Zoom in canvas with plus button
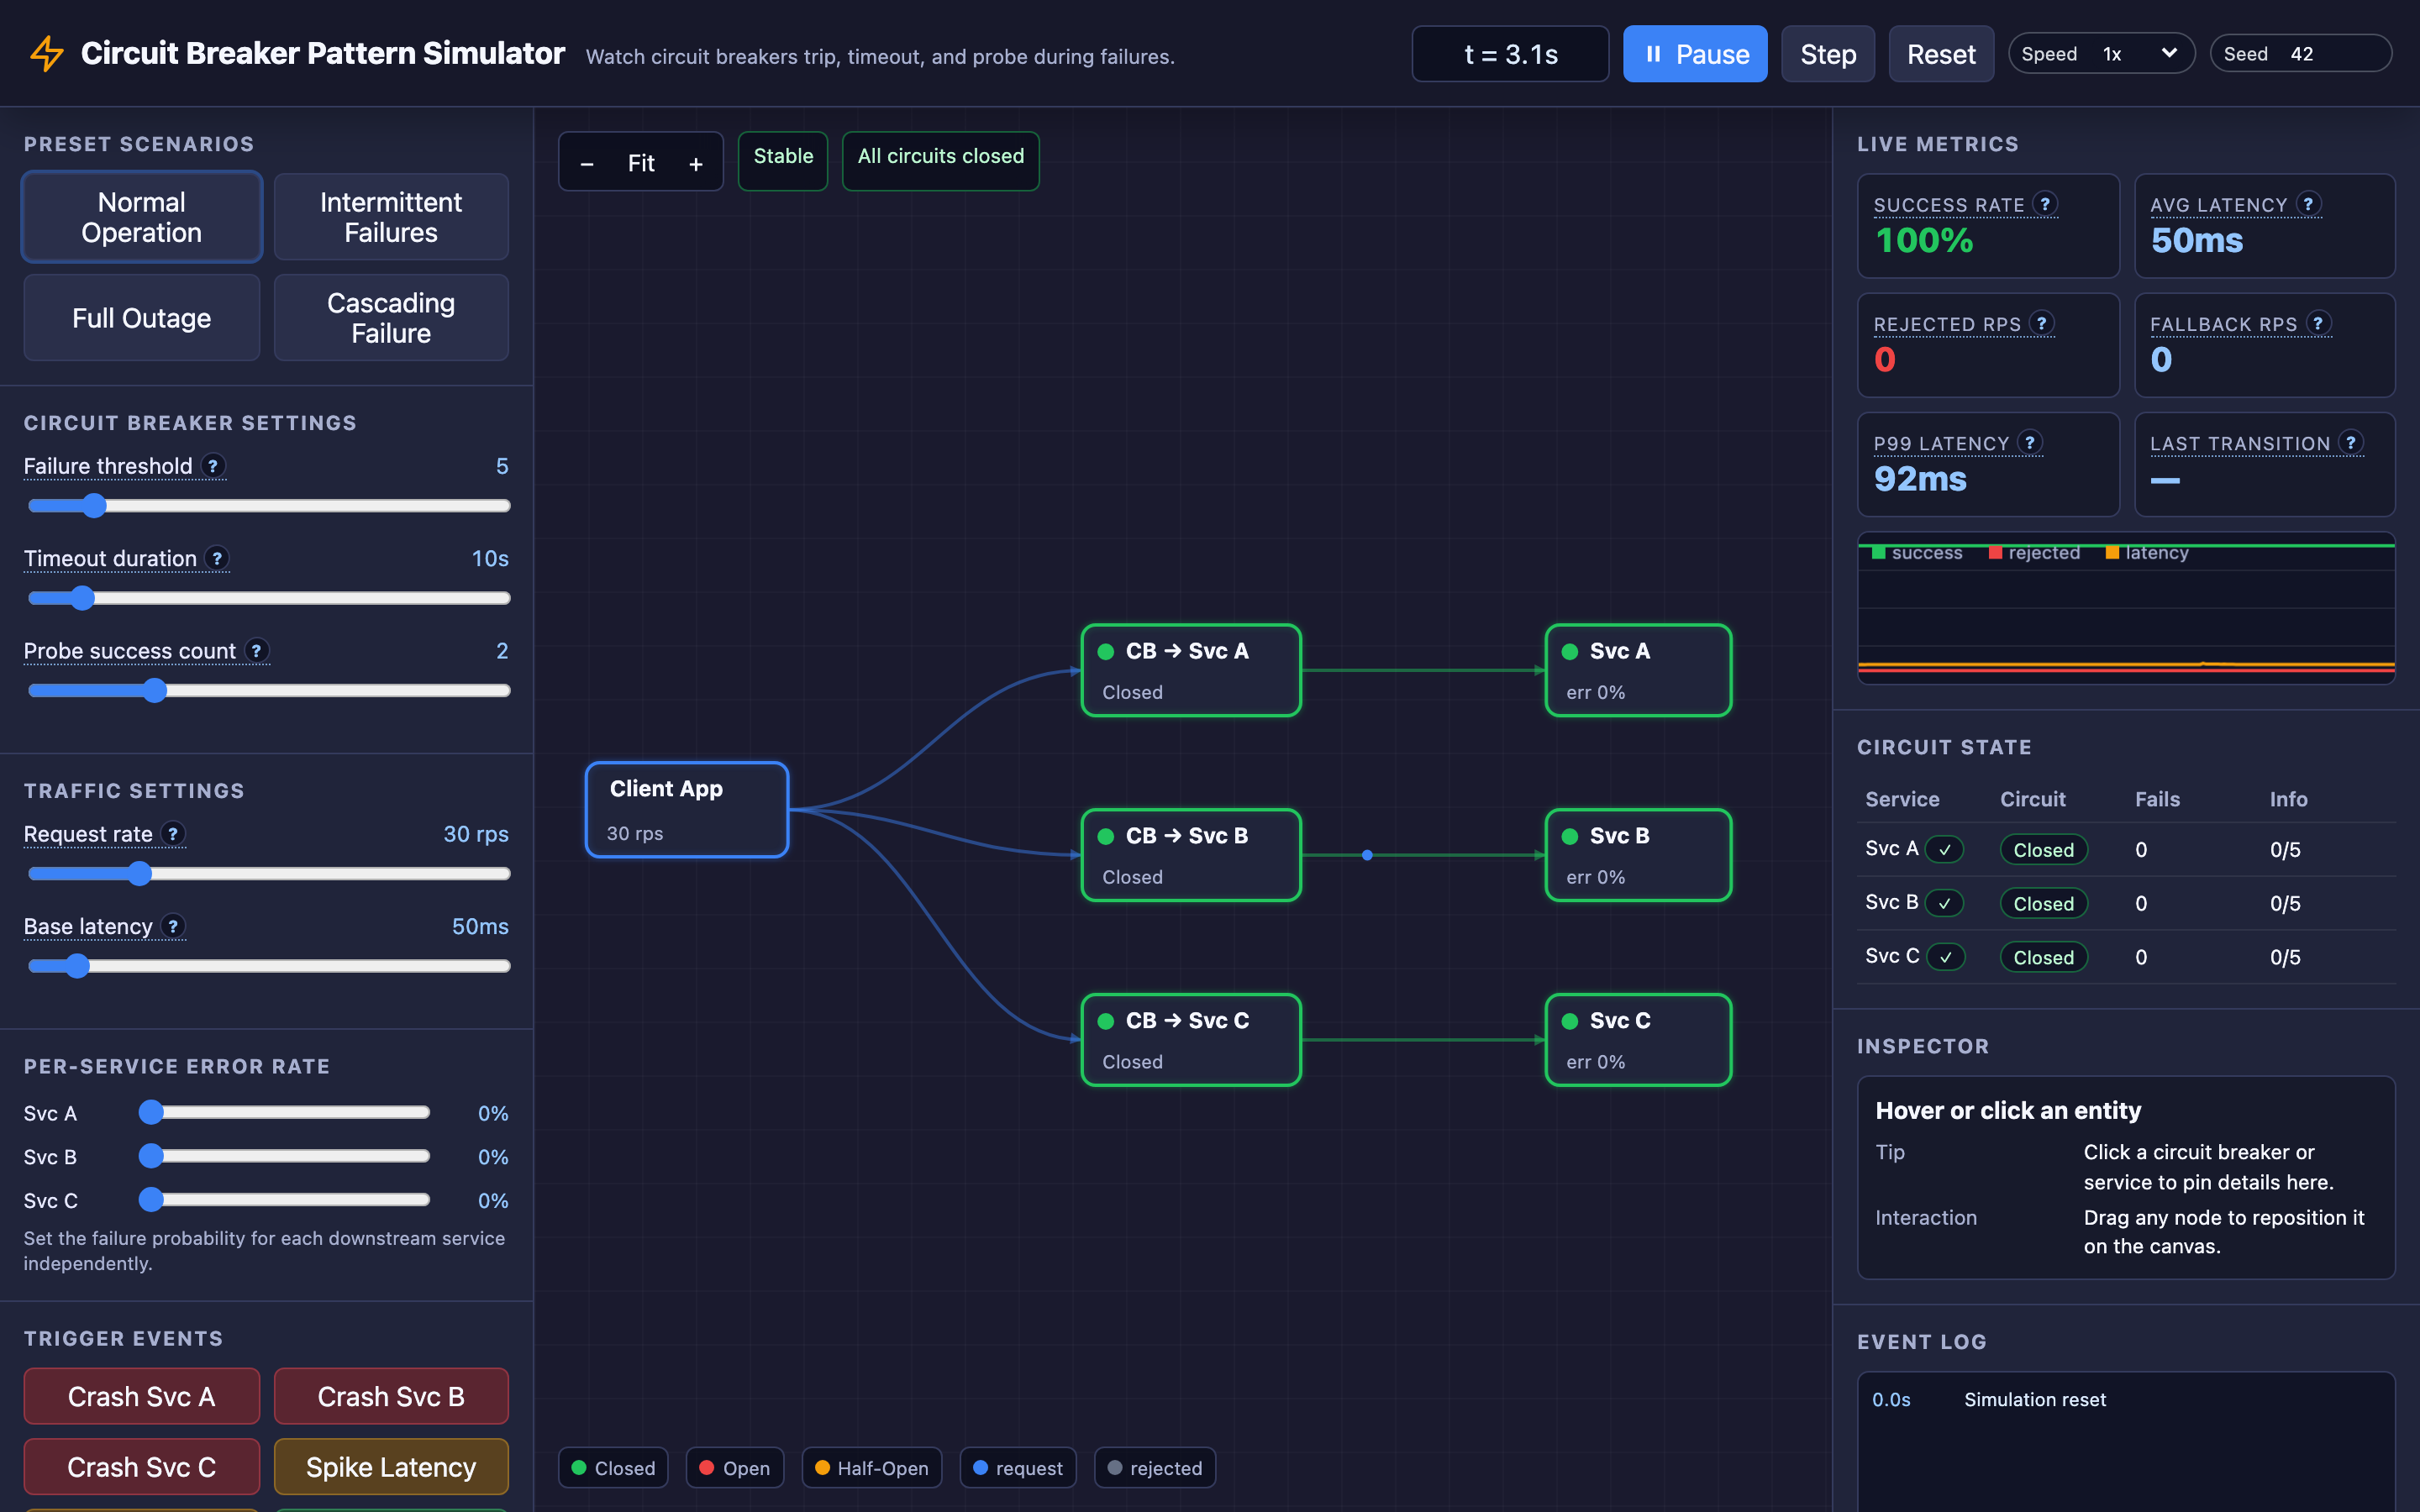 click(x=696, y=163)
